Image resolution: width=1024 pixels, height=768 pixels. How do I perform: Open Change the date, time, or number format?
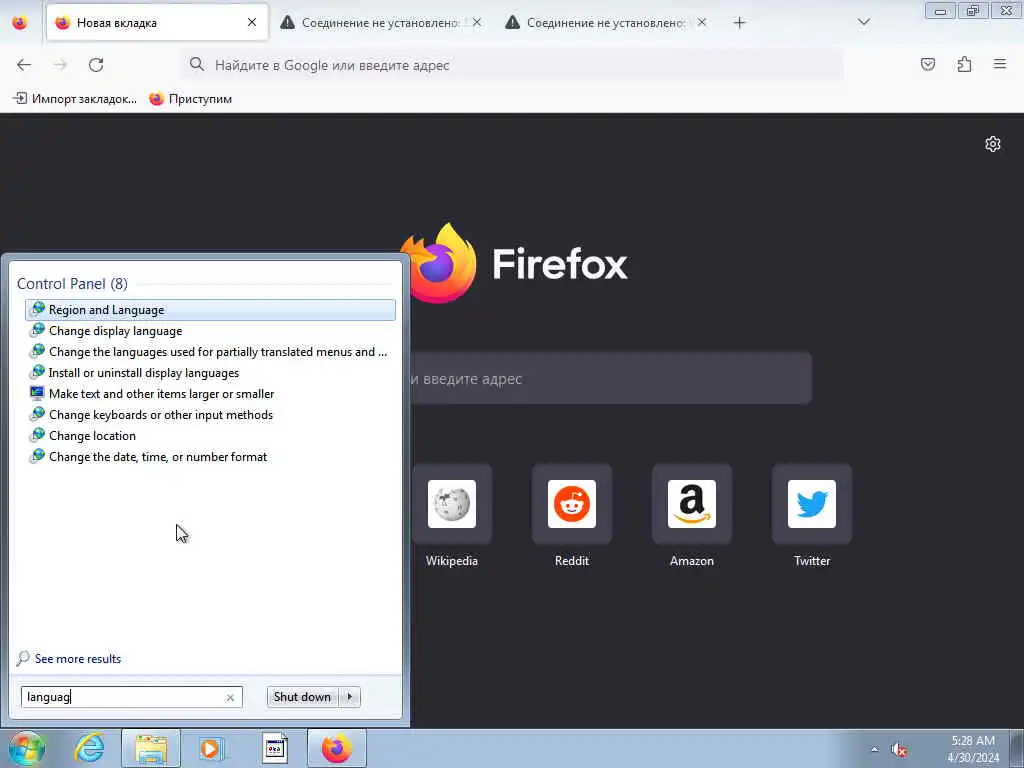point(210,456)
